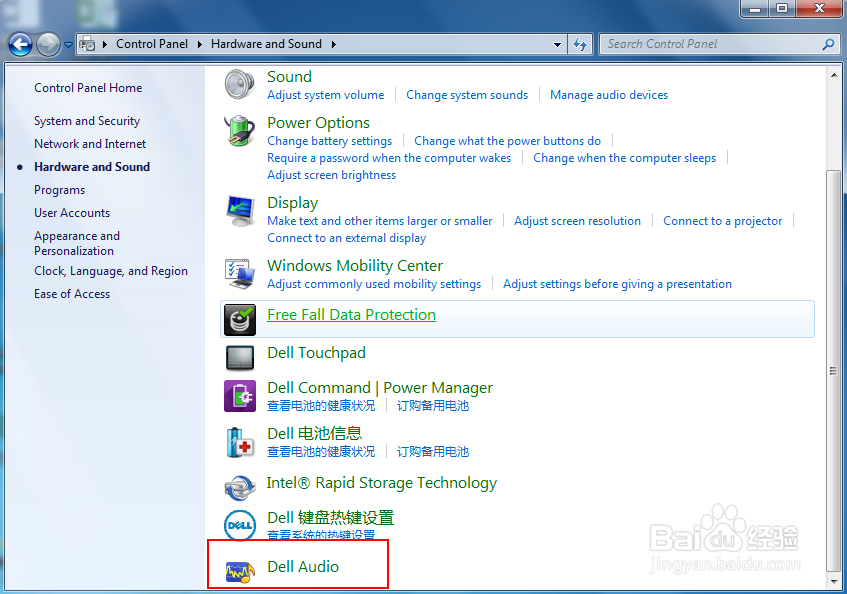
Task: Go back with the blue Back arrow
Action: click(x=21, y=44)
